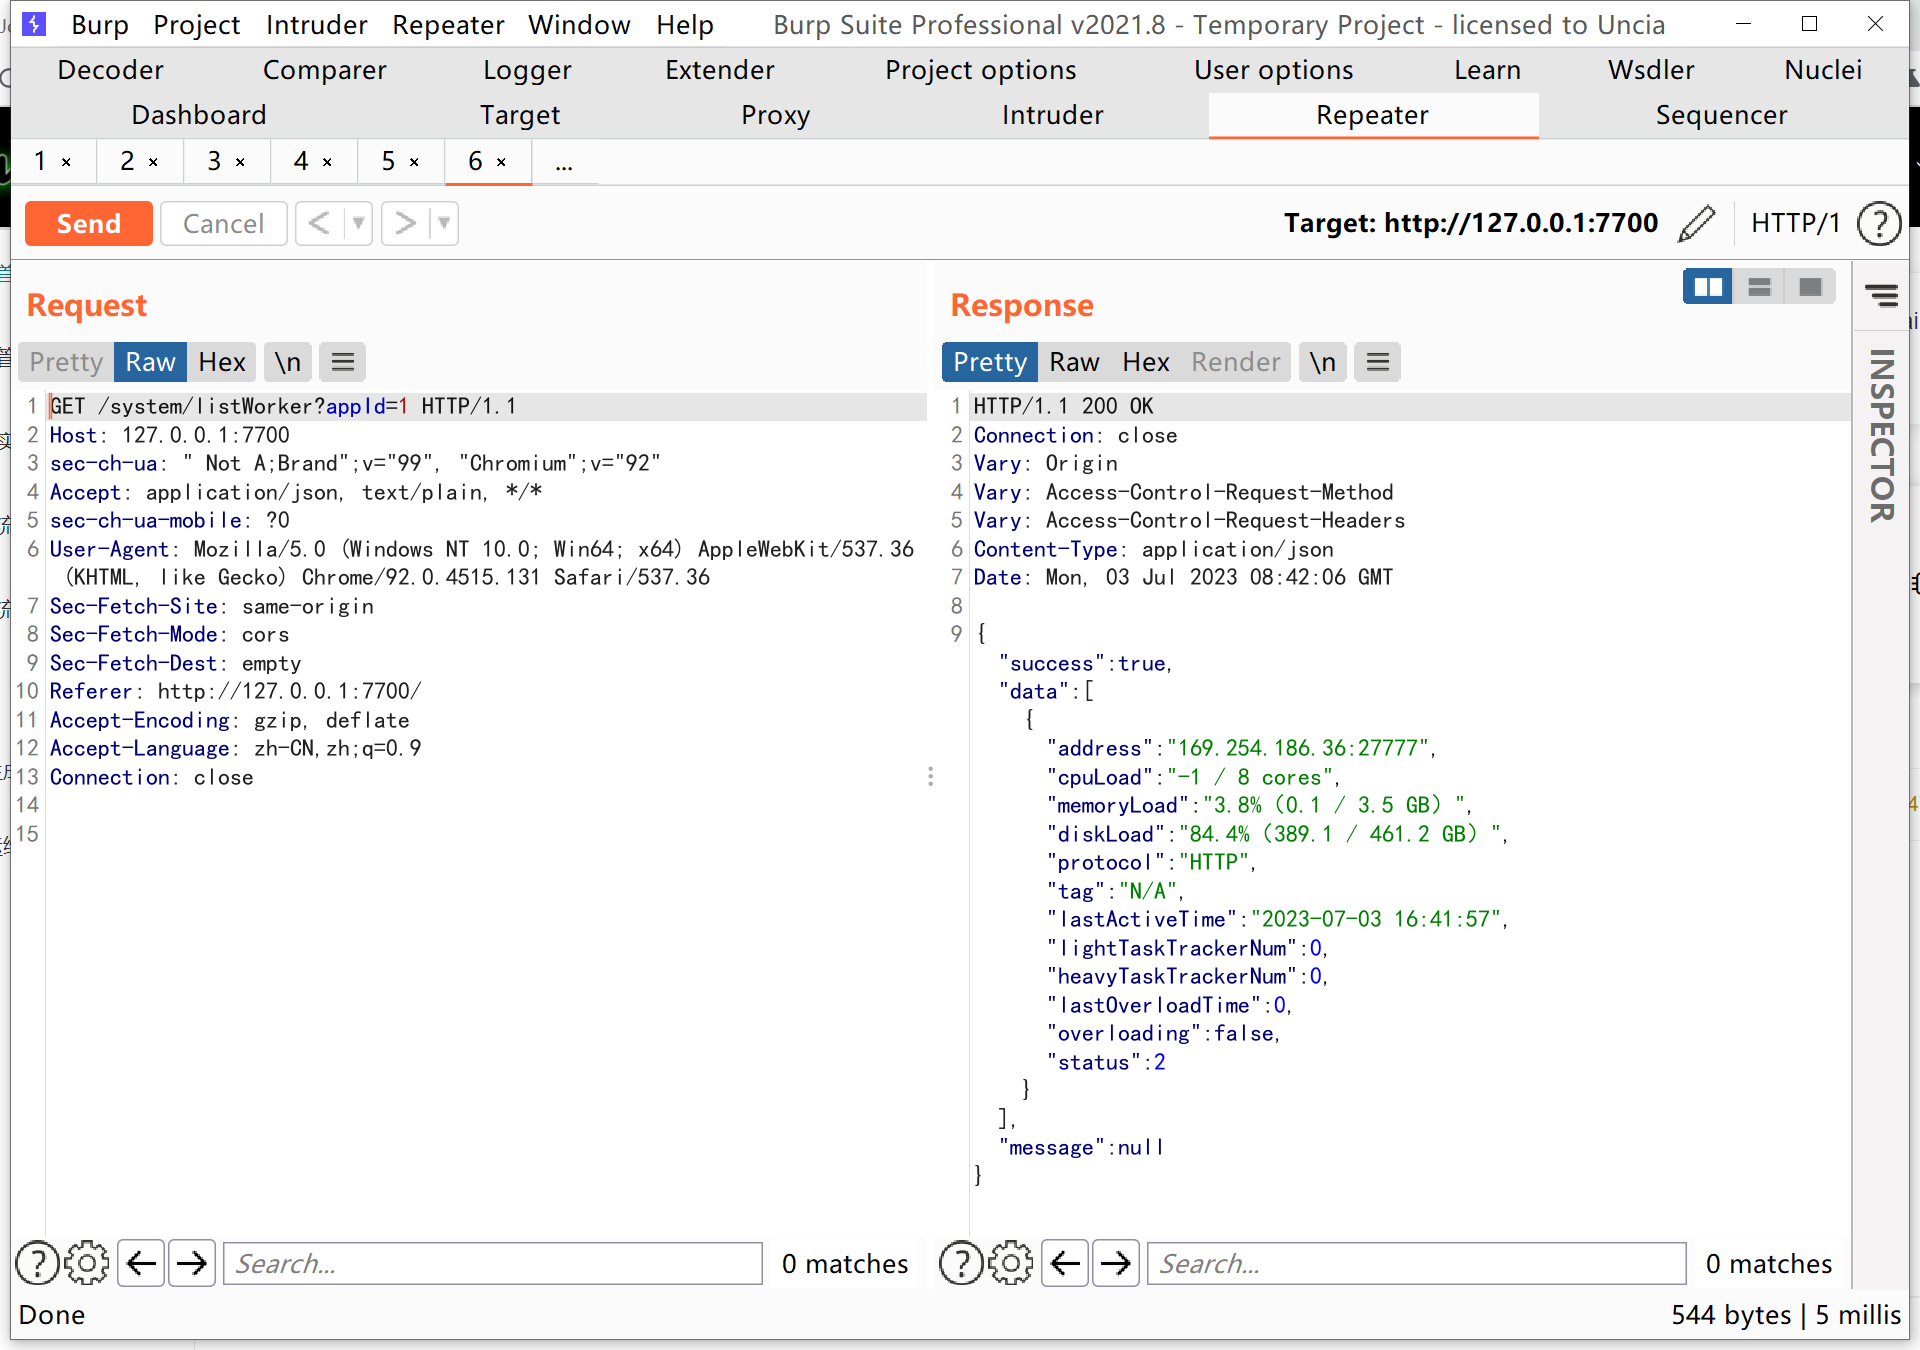Open the Intruder menu in the menu bar
1920x1350 pixels.
[316, 24]
